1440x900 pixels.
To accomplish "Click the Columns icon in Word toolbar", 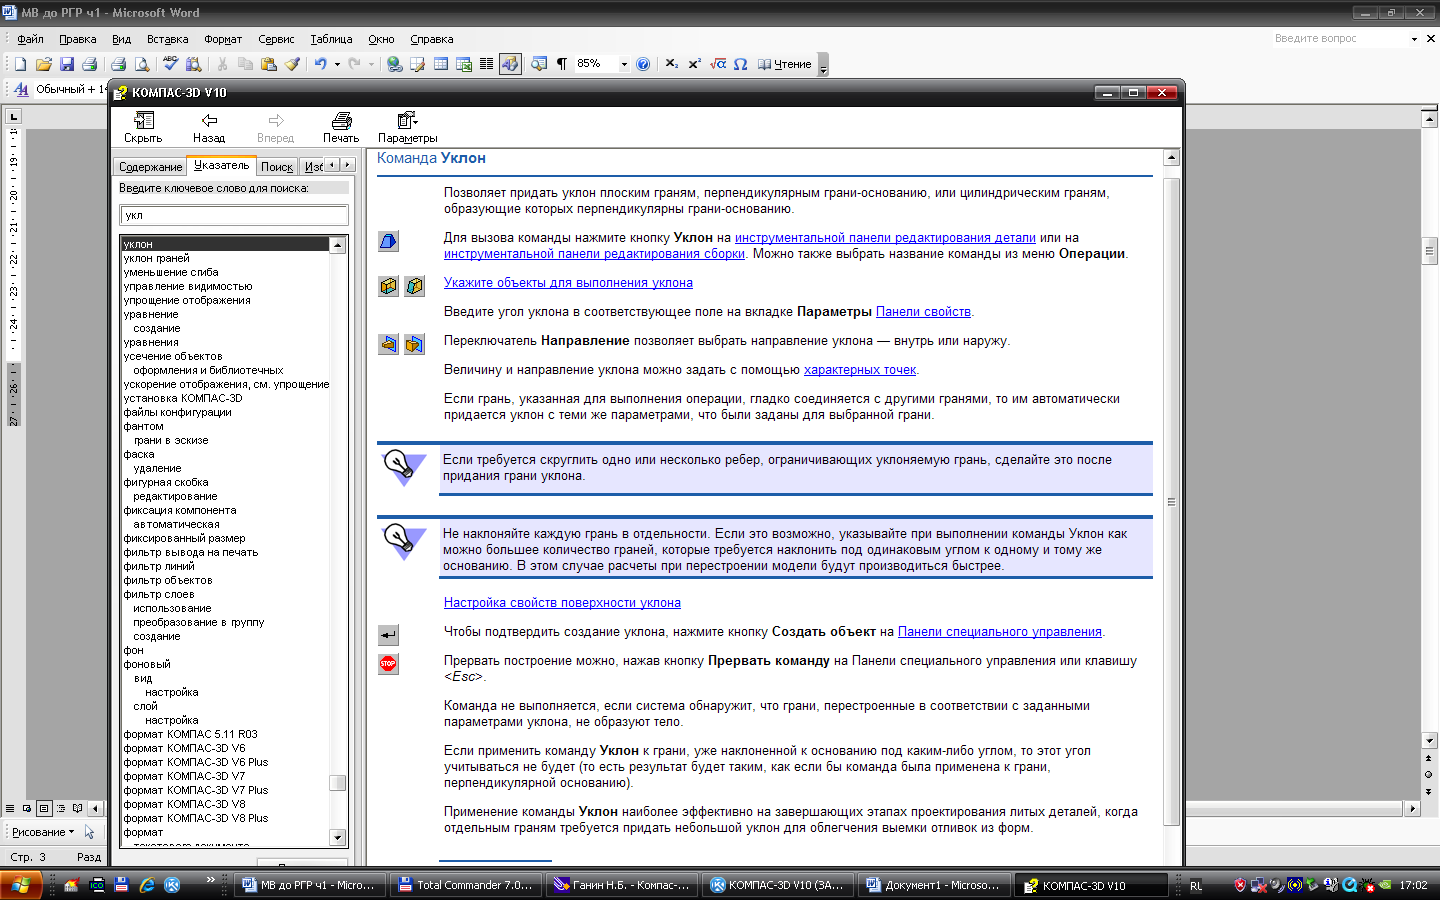I will (487, 64).
